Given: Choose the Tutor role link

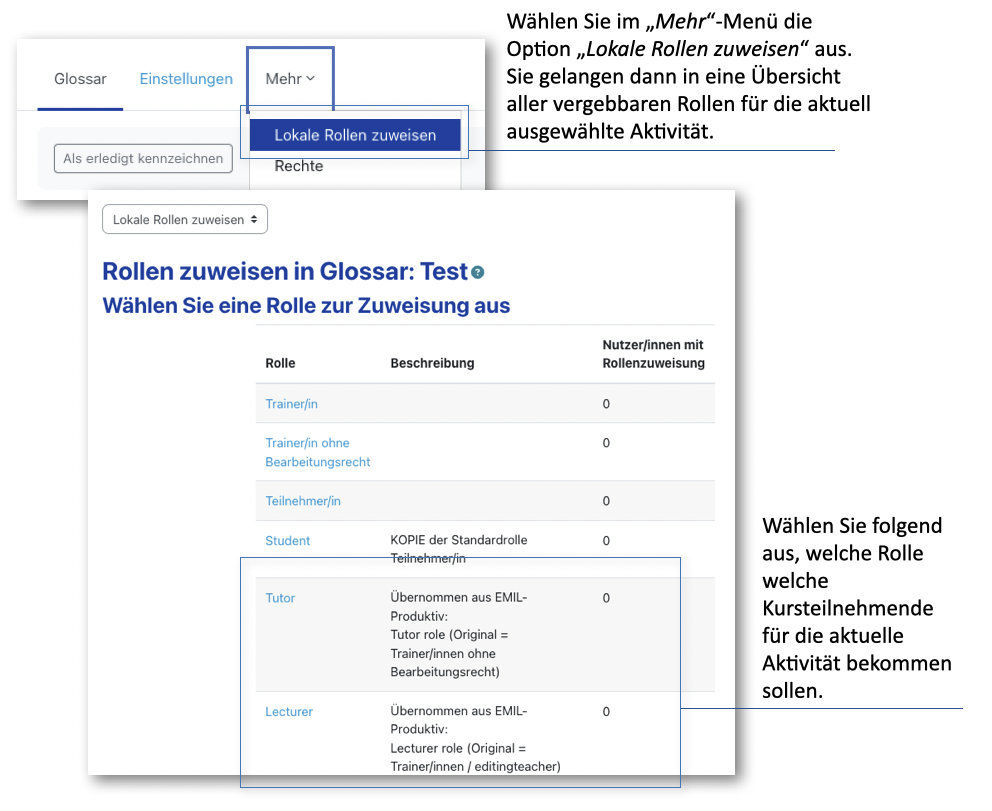Looking at the screenshot, I should [x=280, y=598].
